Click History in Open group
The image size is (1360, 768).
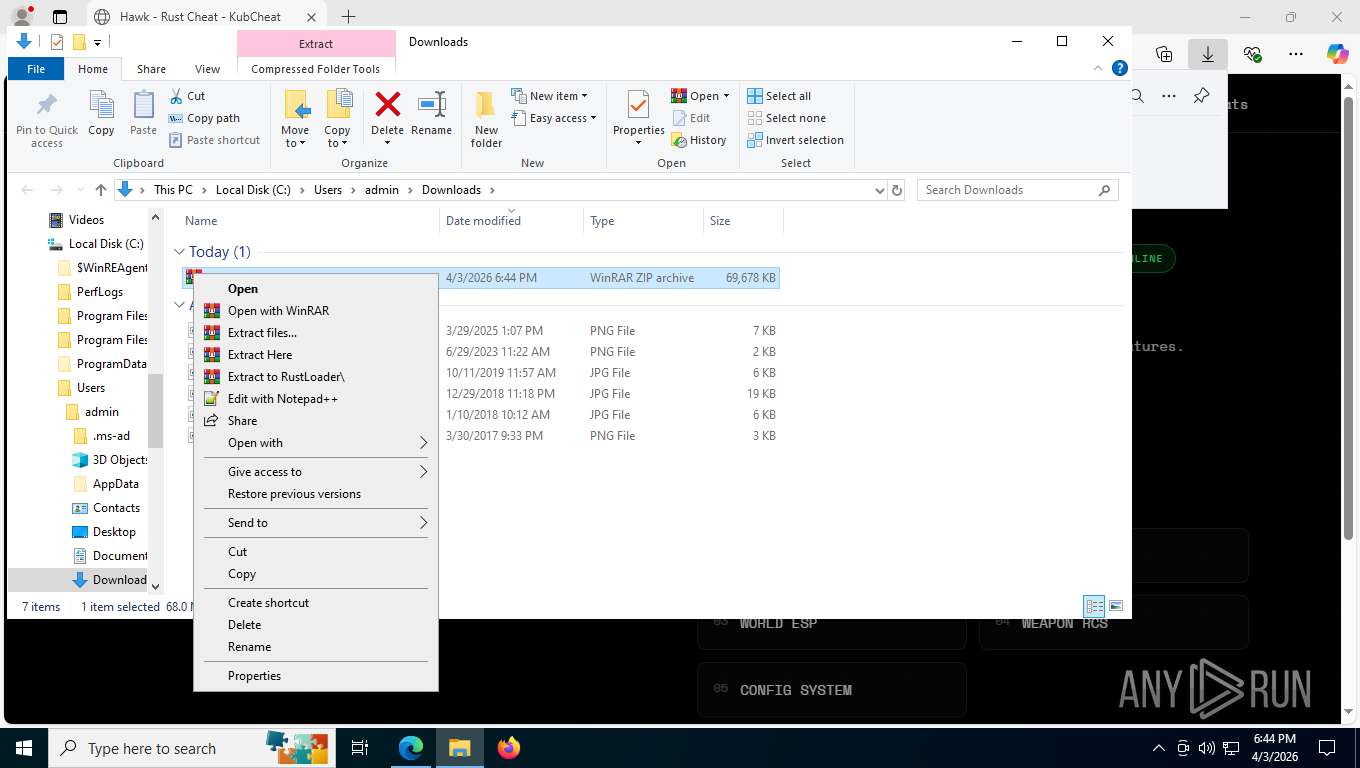(699, 140)
